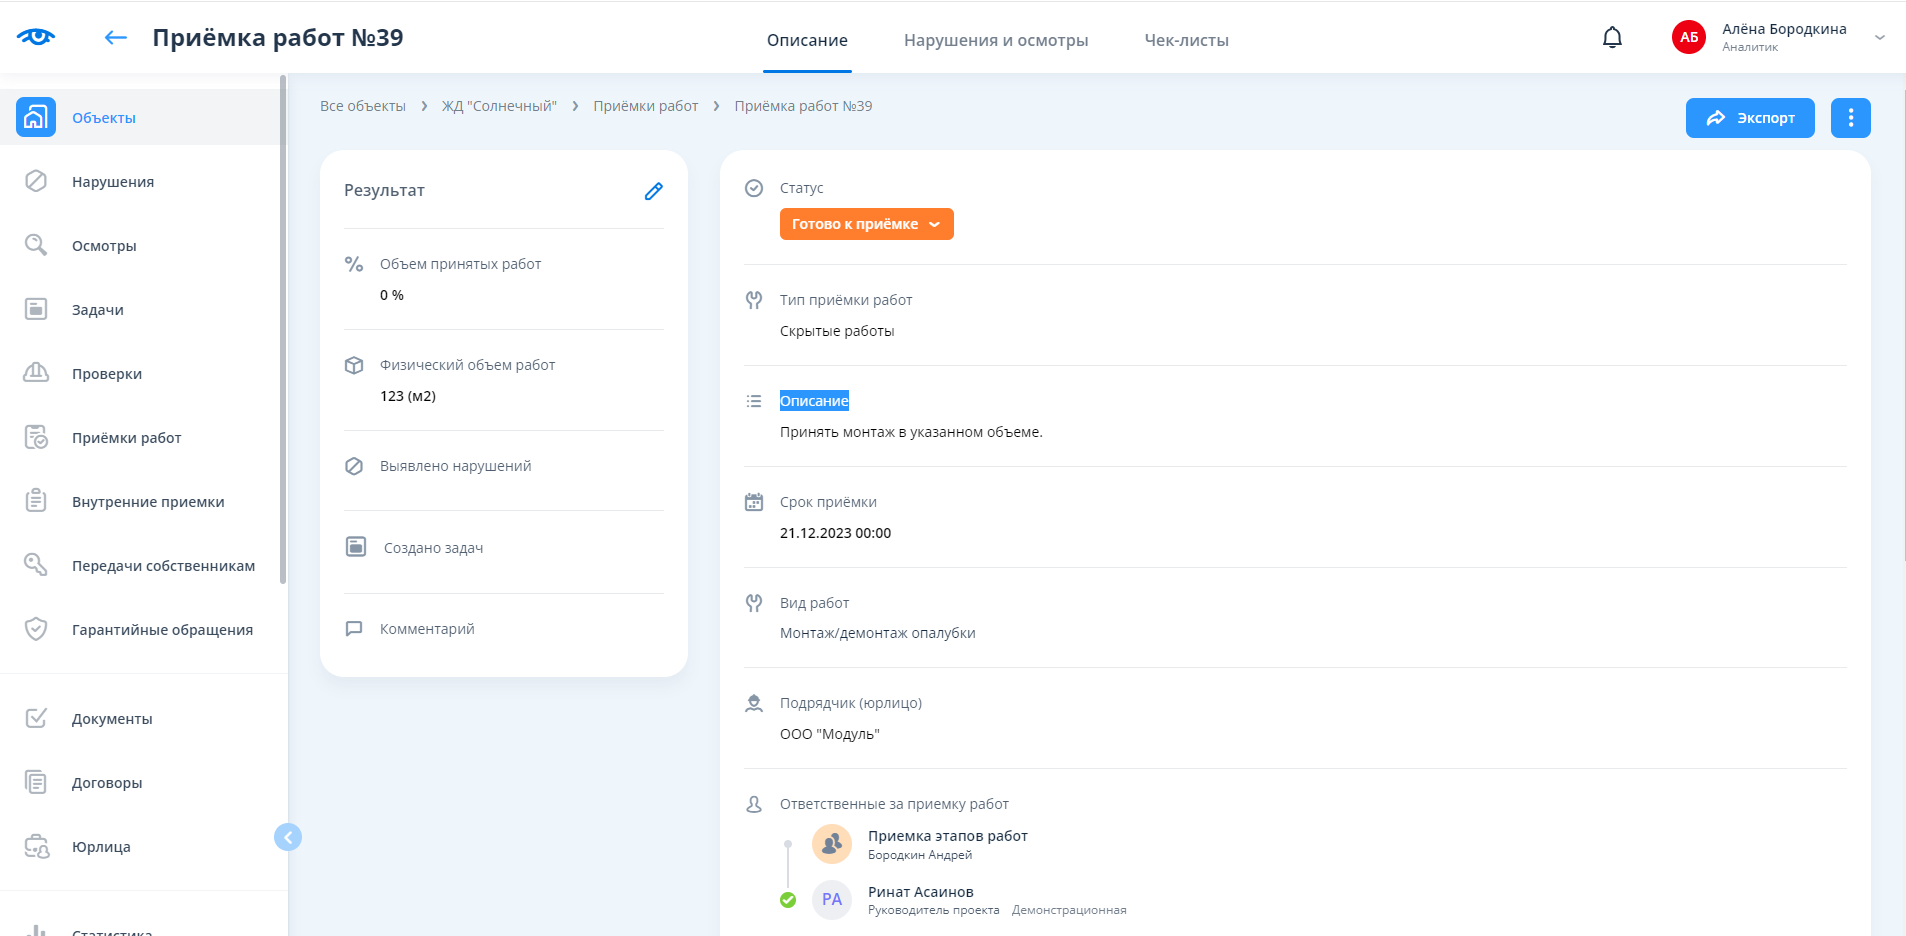
Task: Click the Ринат Асаинов responsible person entry
Action: click(x=920, y=892)
